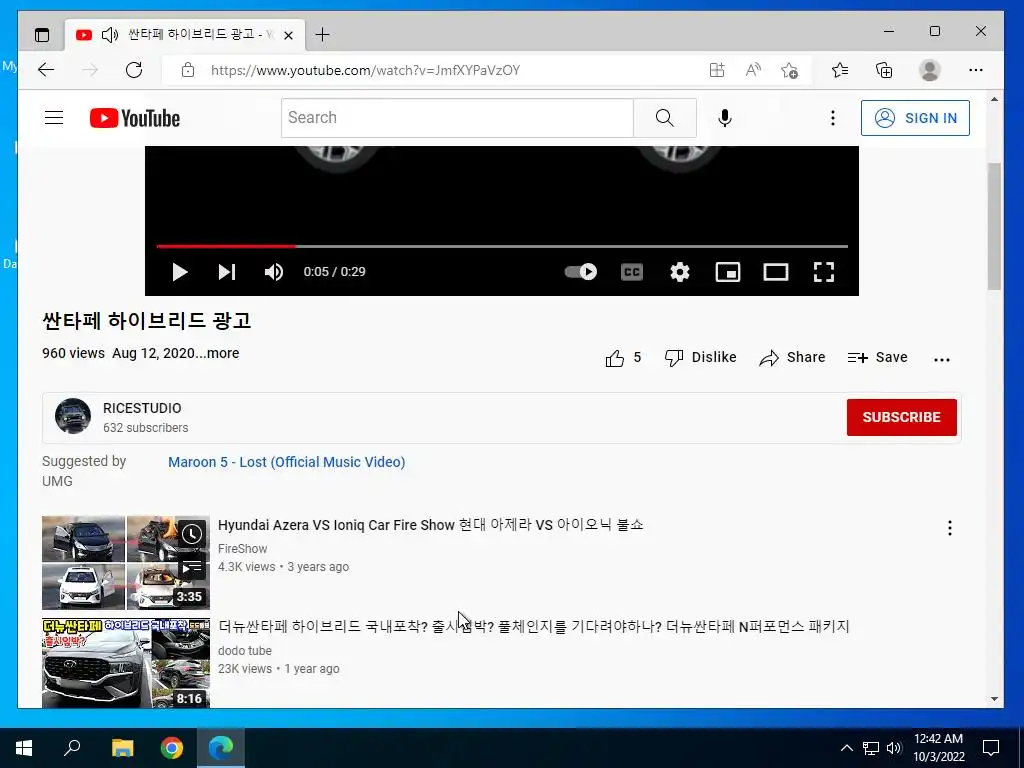The image size is (1024, 768).
Task: Open Hyundai Azera VS Ioniq video title
Action: click(x=430, y=525)
